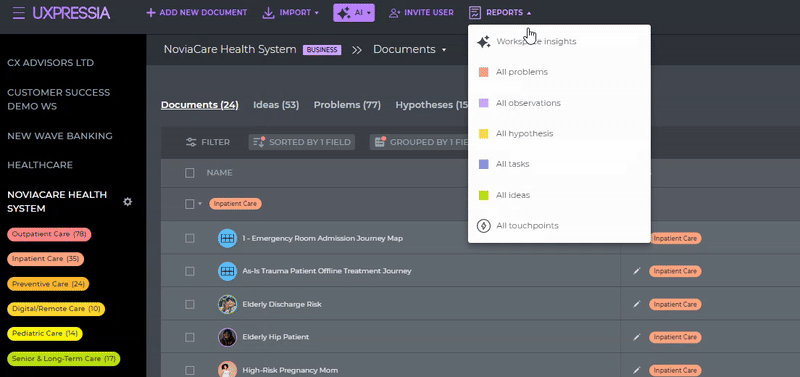Collapse the Inpatient Care group arrow
Viewport: 800px width, 377px height.
coord(200,204)
